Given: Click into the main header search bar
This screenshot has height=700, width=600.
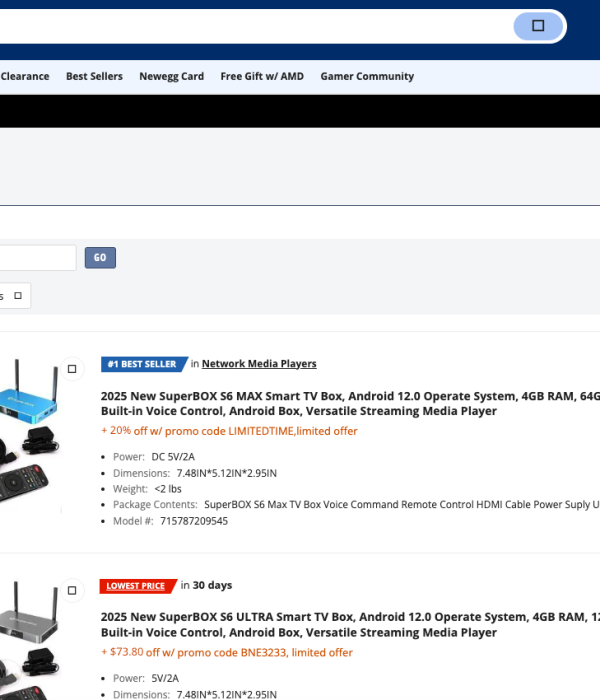Looking at the screenshot, I should point(250,26).
